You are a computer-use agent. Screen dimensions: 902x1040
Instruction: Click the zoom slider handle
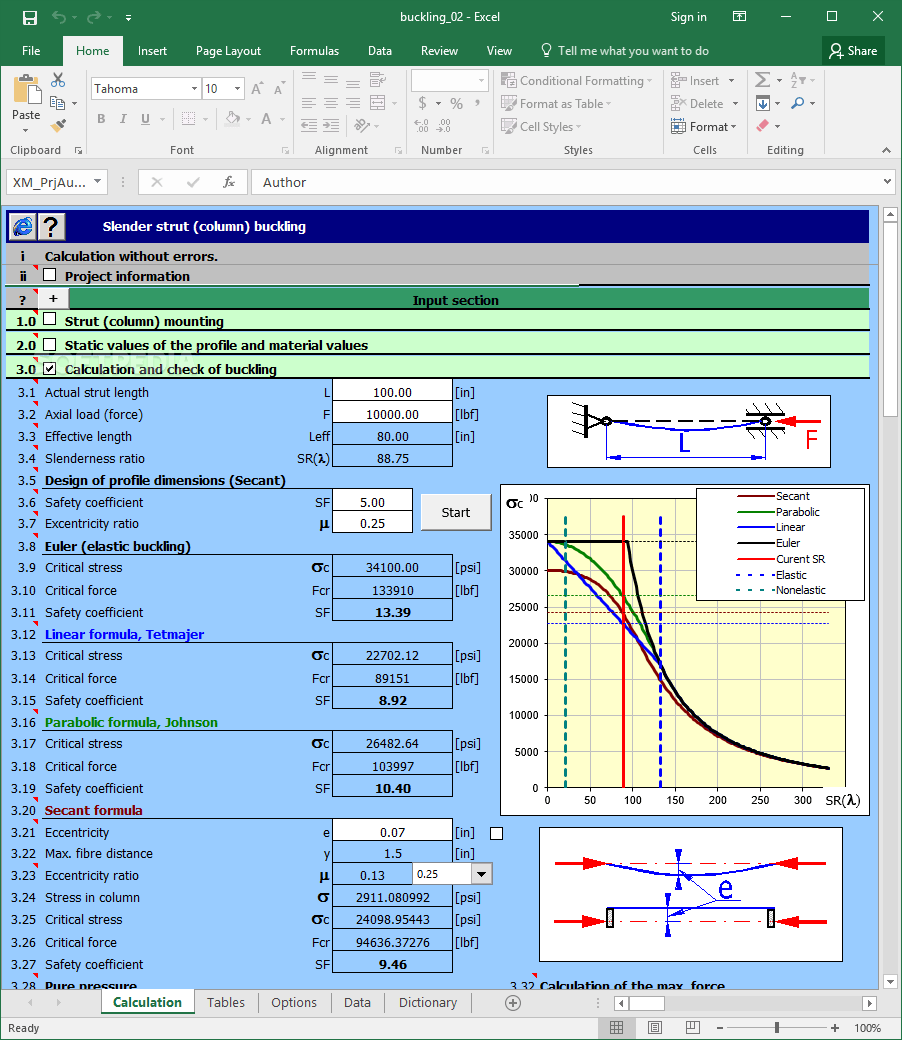[x=777, y=1028]
